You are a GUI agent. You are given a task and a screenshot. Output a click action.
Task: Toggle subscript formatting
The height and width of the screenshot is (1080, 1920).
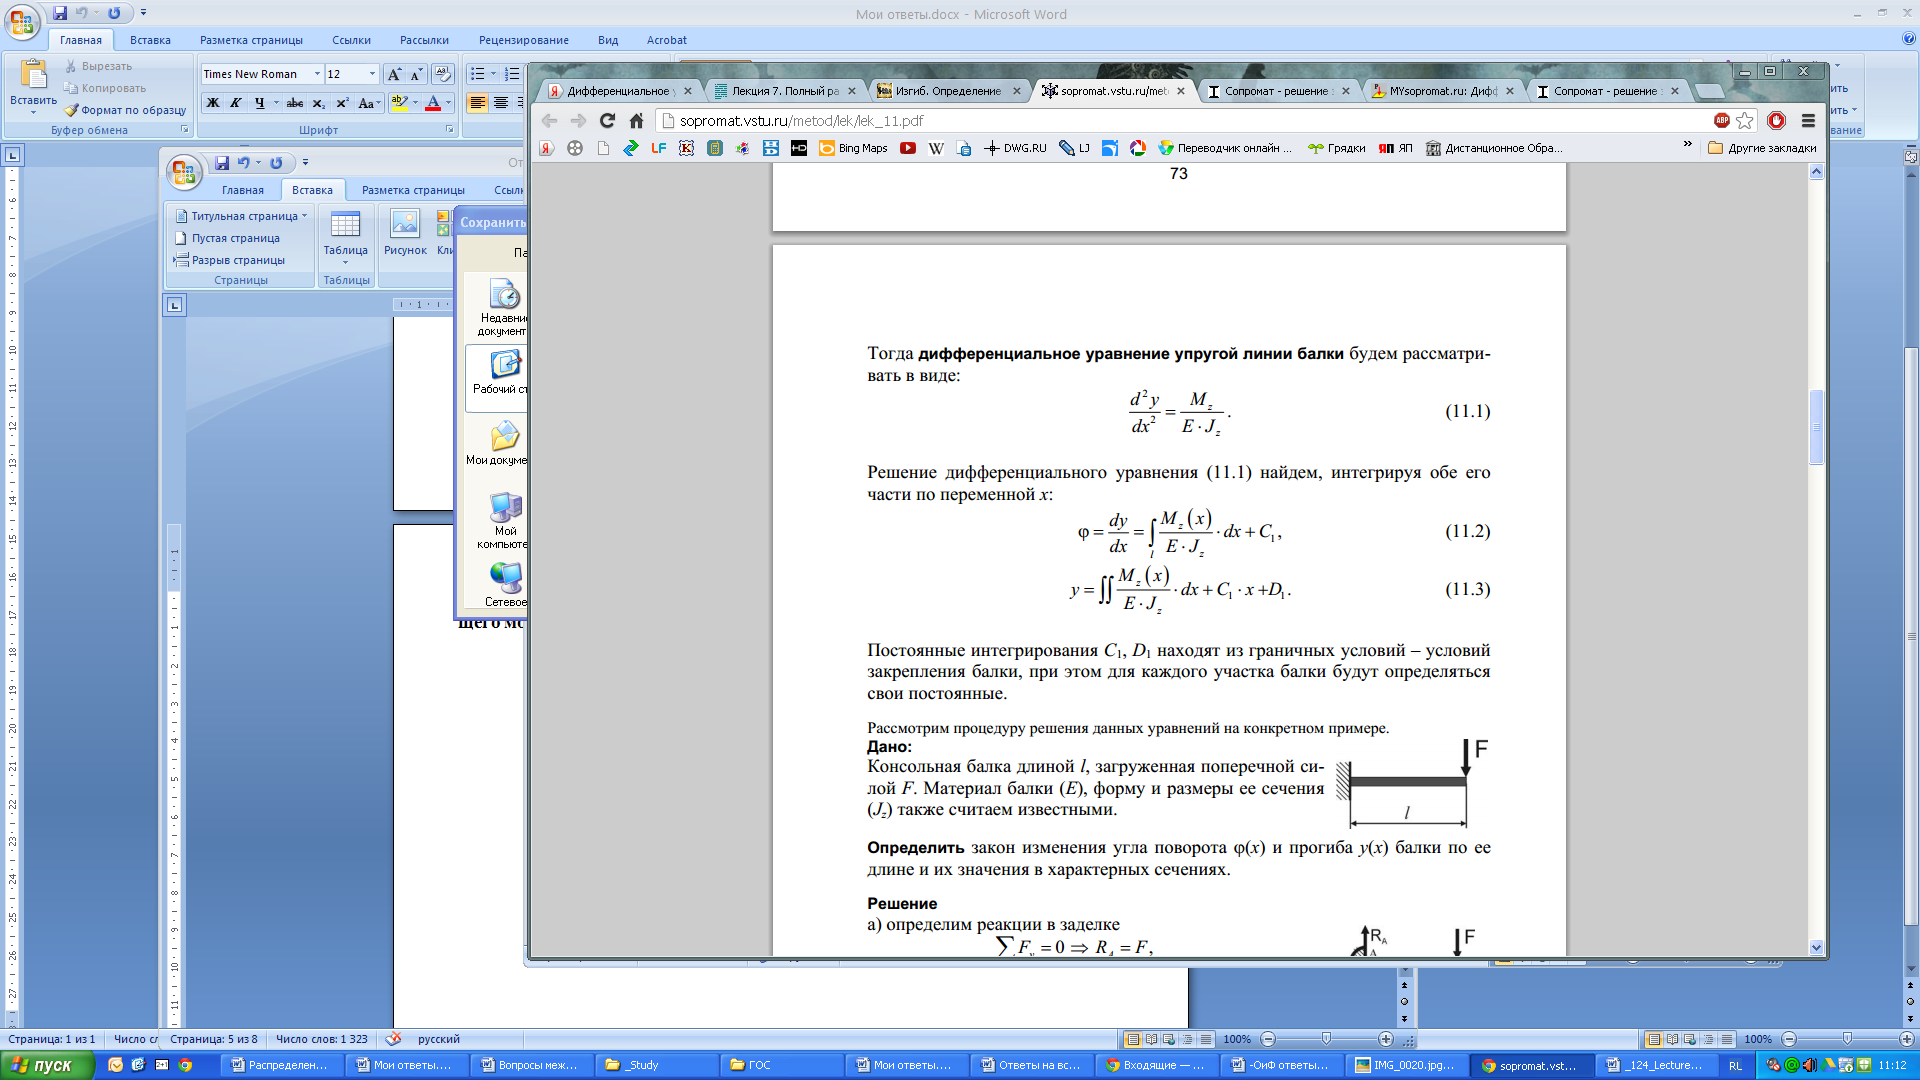coord(318,103)
